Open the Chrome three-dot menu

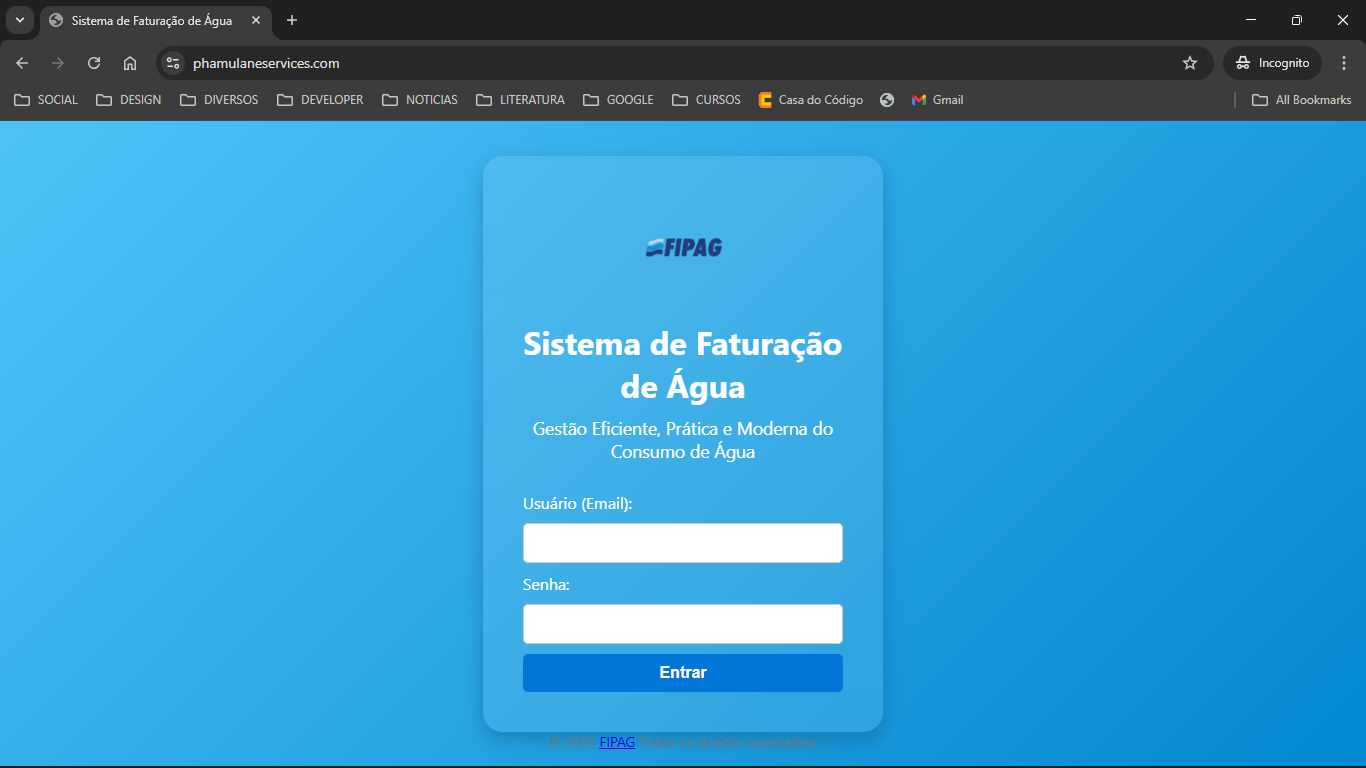tap(1343, 63)
